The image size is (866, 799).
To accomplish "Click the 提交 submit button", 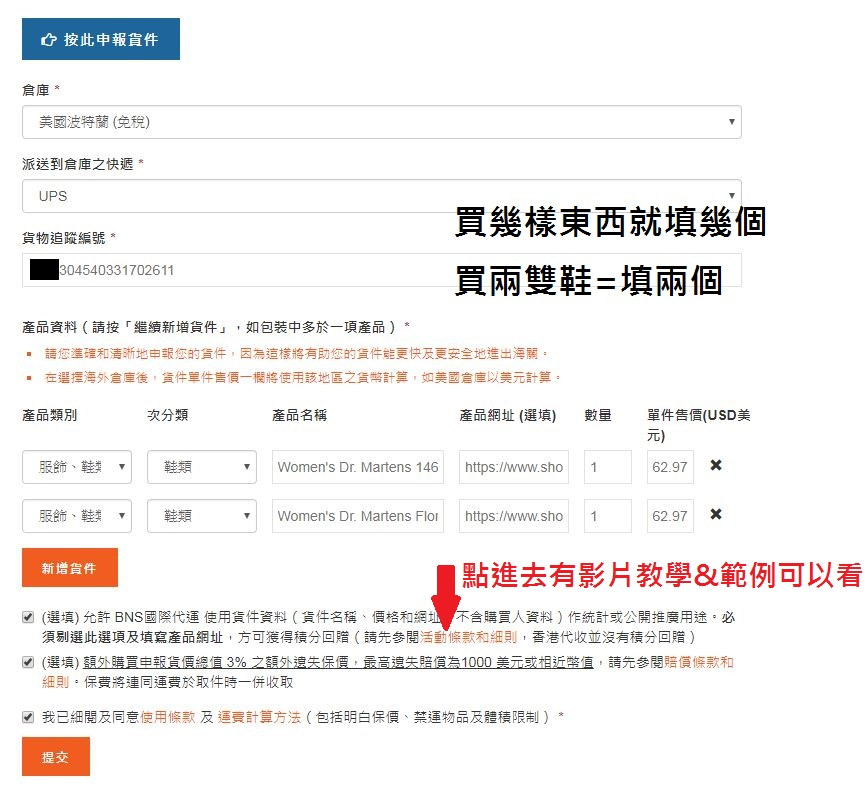I will coord(56,757).
